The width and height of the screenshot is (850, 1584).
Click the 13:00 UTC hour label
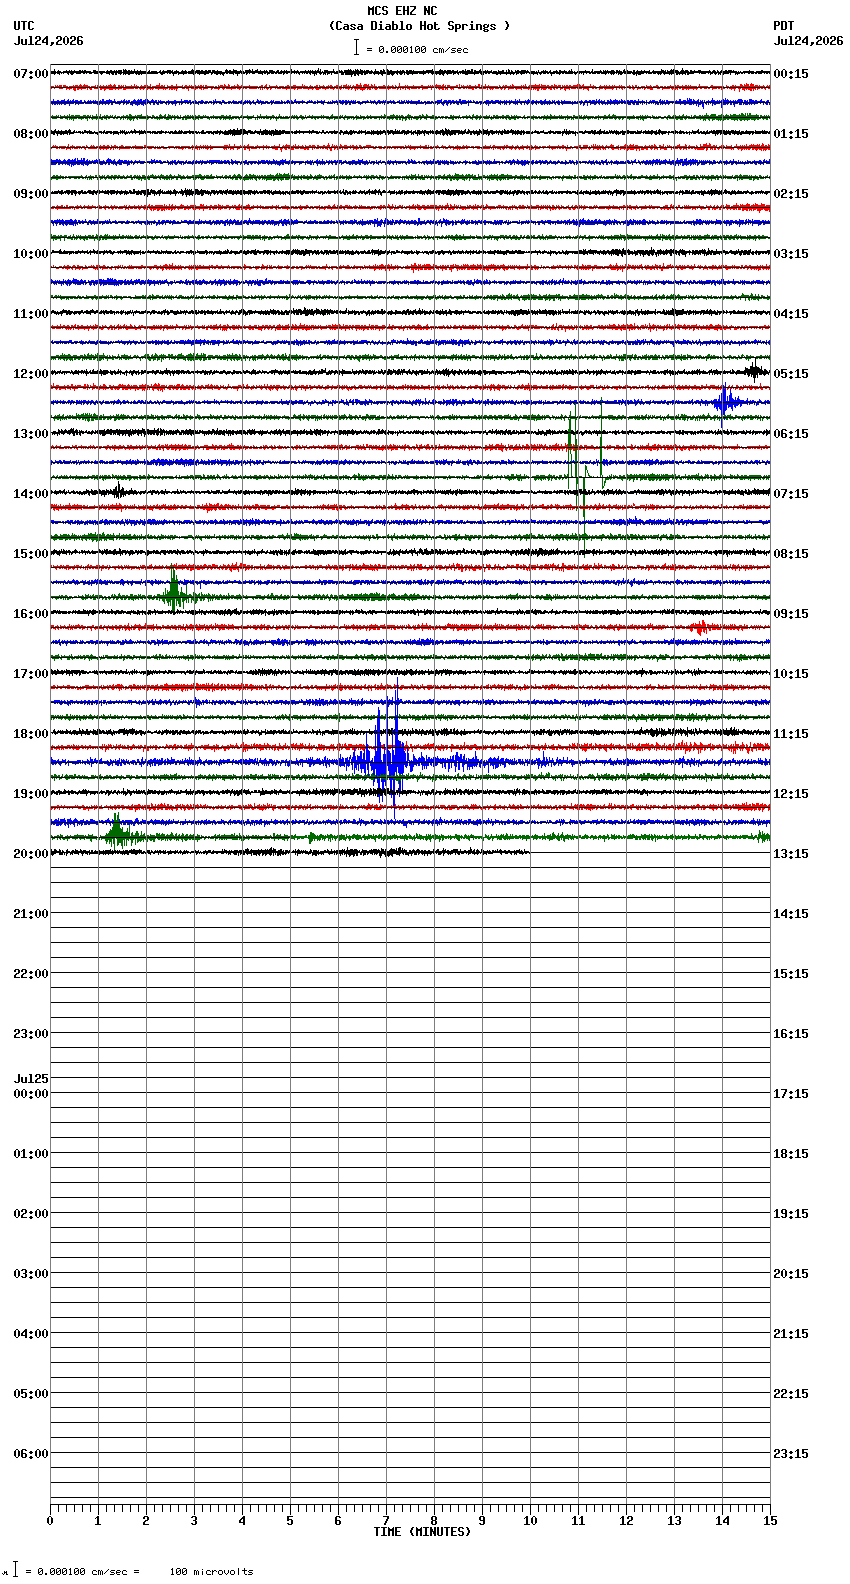(31, 434)
